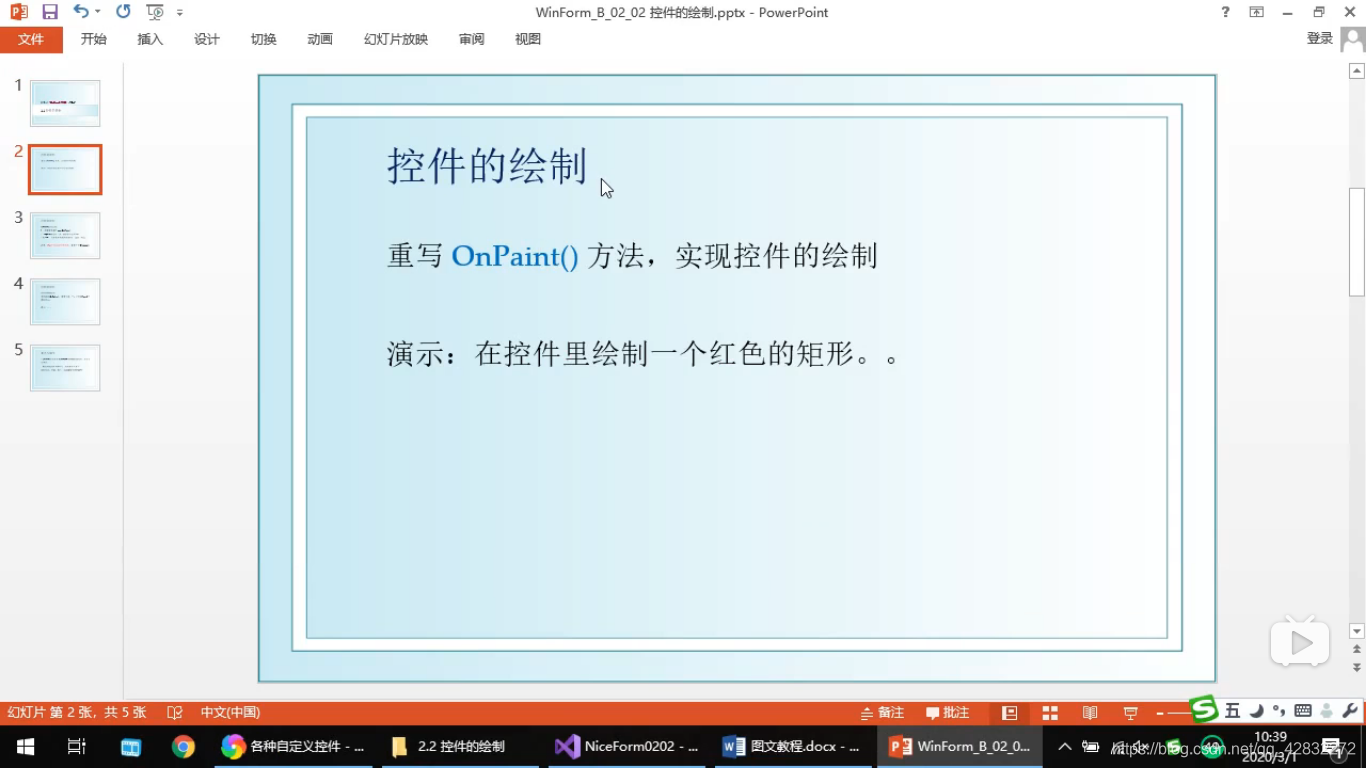The width and height of the screenshot is (1366, 768).
Task: Select slide 2 thumbnail
Action: tap(65, 169)
